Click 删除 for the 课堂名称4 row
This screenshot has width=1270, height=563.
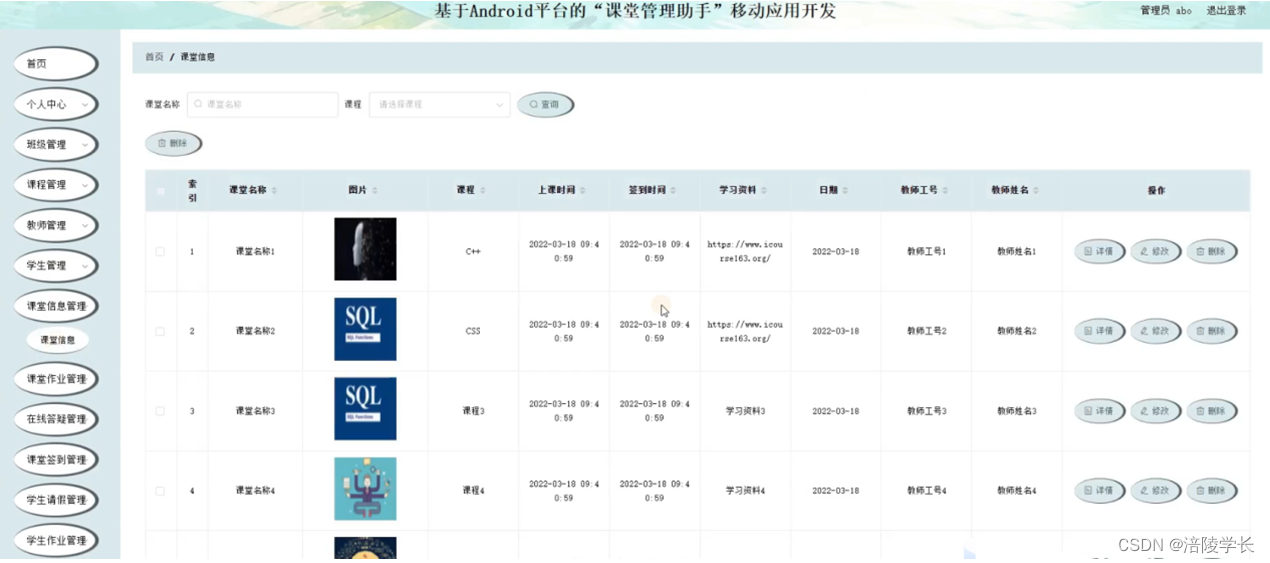(x=1211, y=491)
